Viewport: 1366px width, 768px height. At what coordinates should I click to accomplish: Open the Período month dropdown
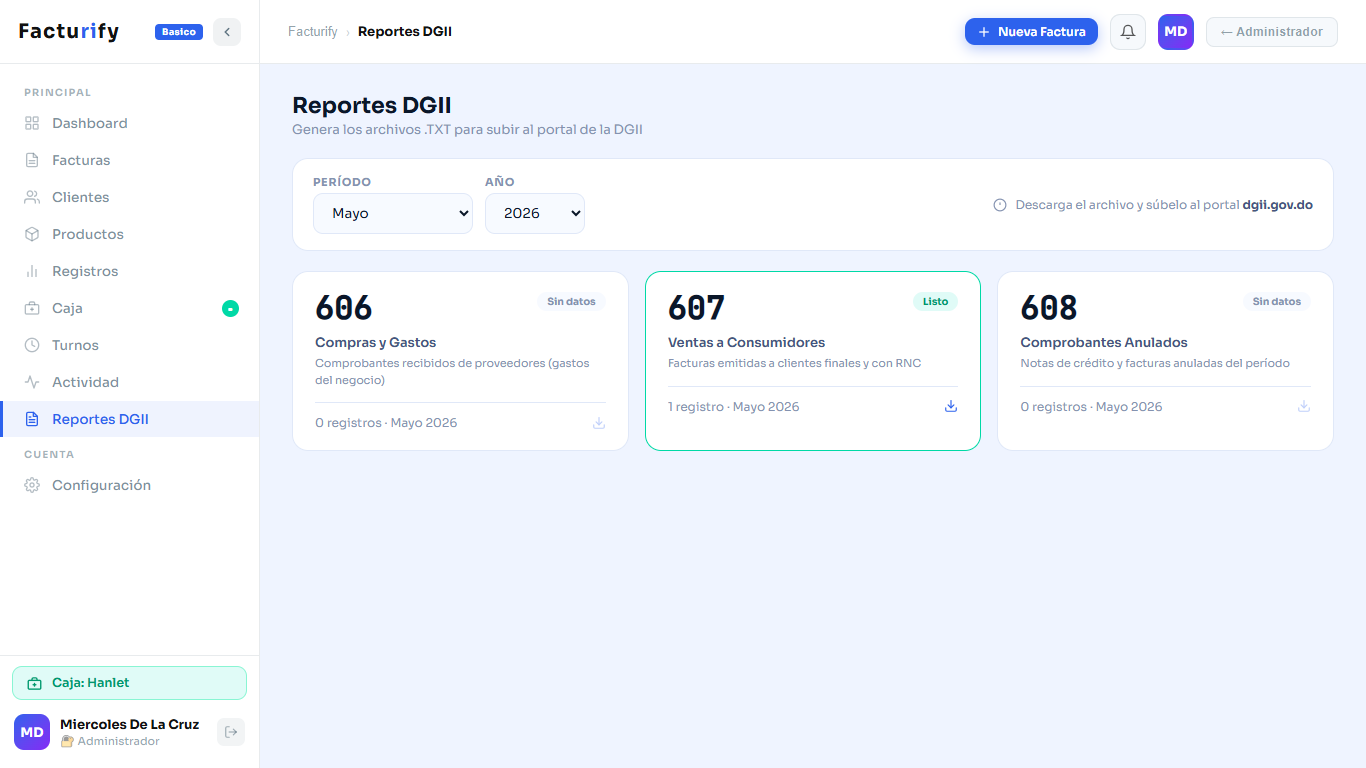(393, 213)
